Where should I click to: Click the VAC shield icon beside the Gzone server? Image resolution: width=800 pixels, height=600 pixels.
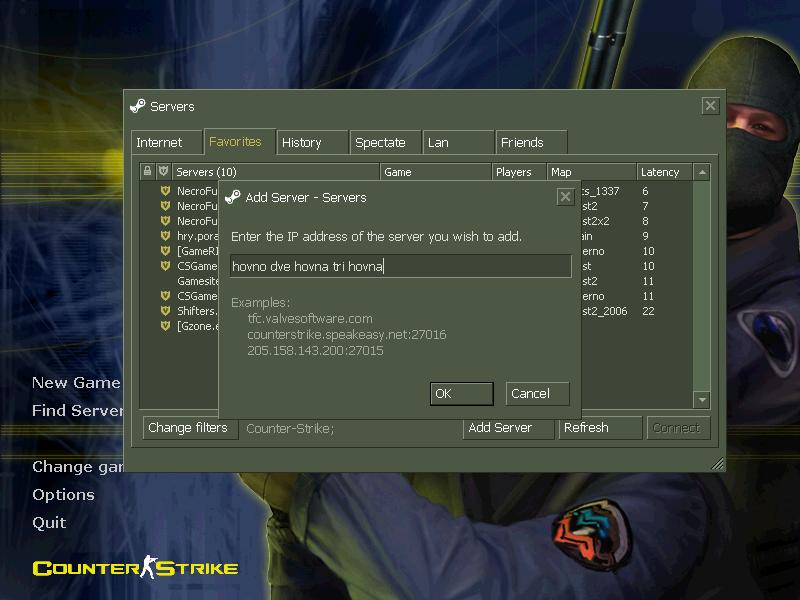(x=165, y=326)
